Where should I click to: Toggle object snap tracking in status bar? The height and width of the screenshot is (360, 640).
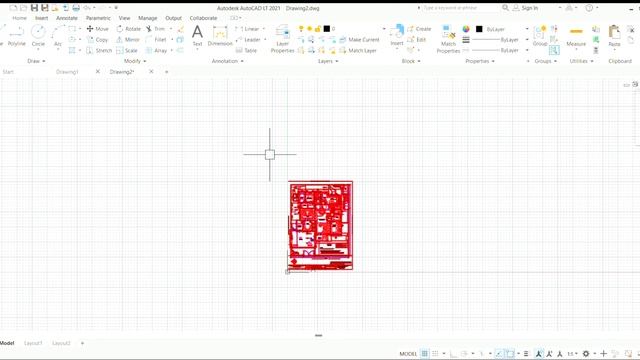click(499, 353)
